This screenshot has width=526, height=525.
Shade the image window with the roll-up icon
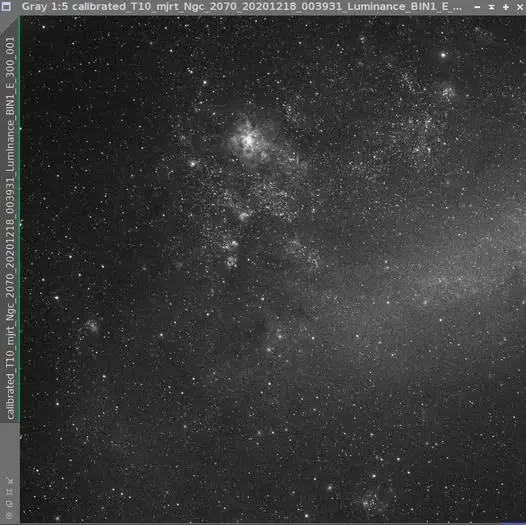click(491, 7)
